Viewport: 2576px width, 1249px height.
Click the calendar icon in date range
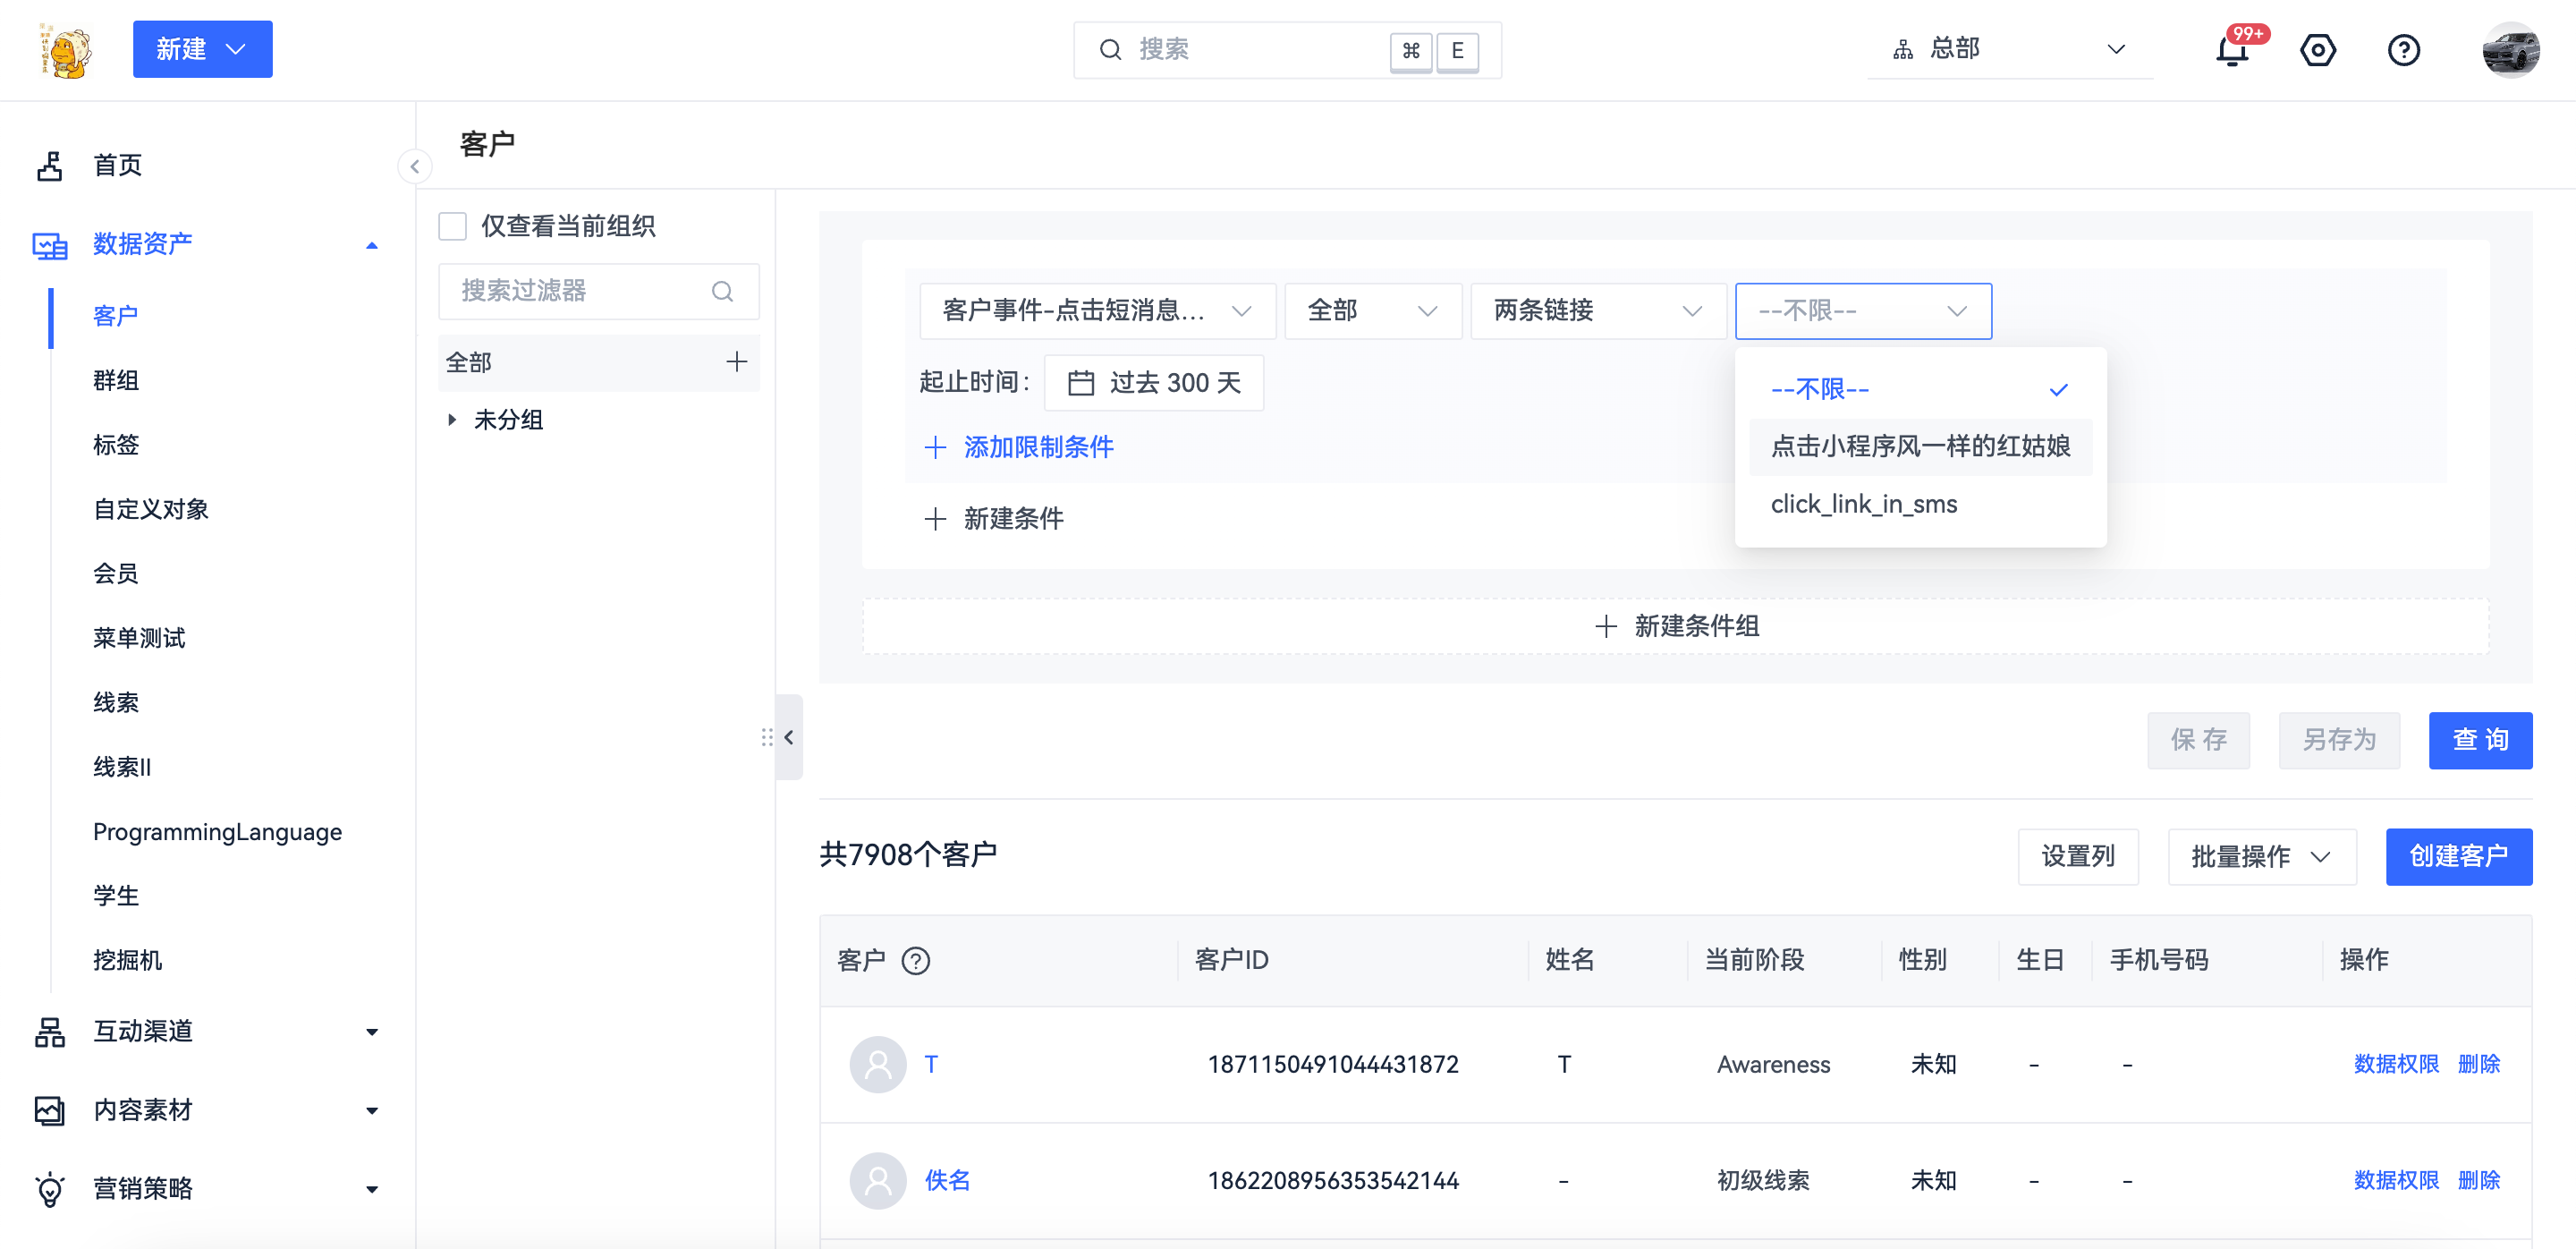(x=1081, y=383)
